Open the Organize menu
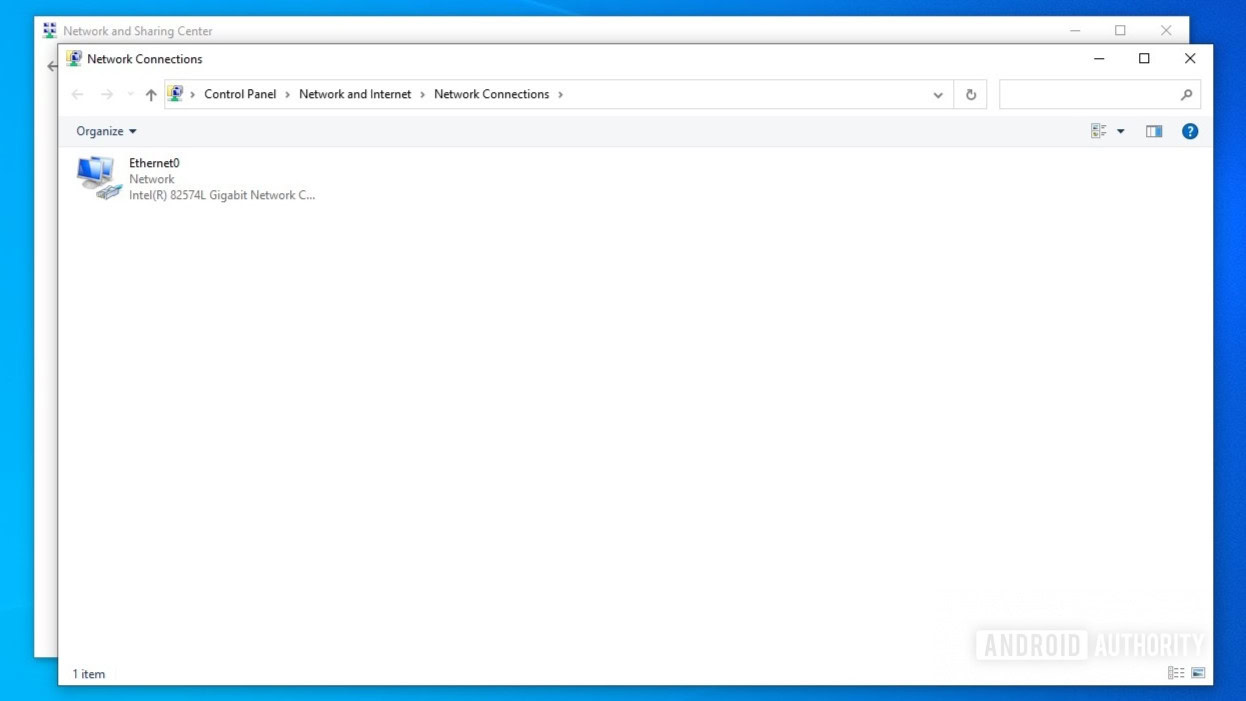The height and width of the screenshot is (701, 1246). [106, 131]
